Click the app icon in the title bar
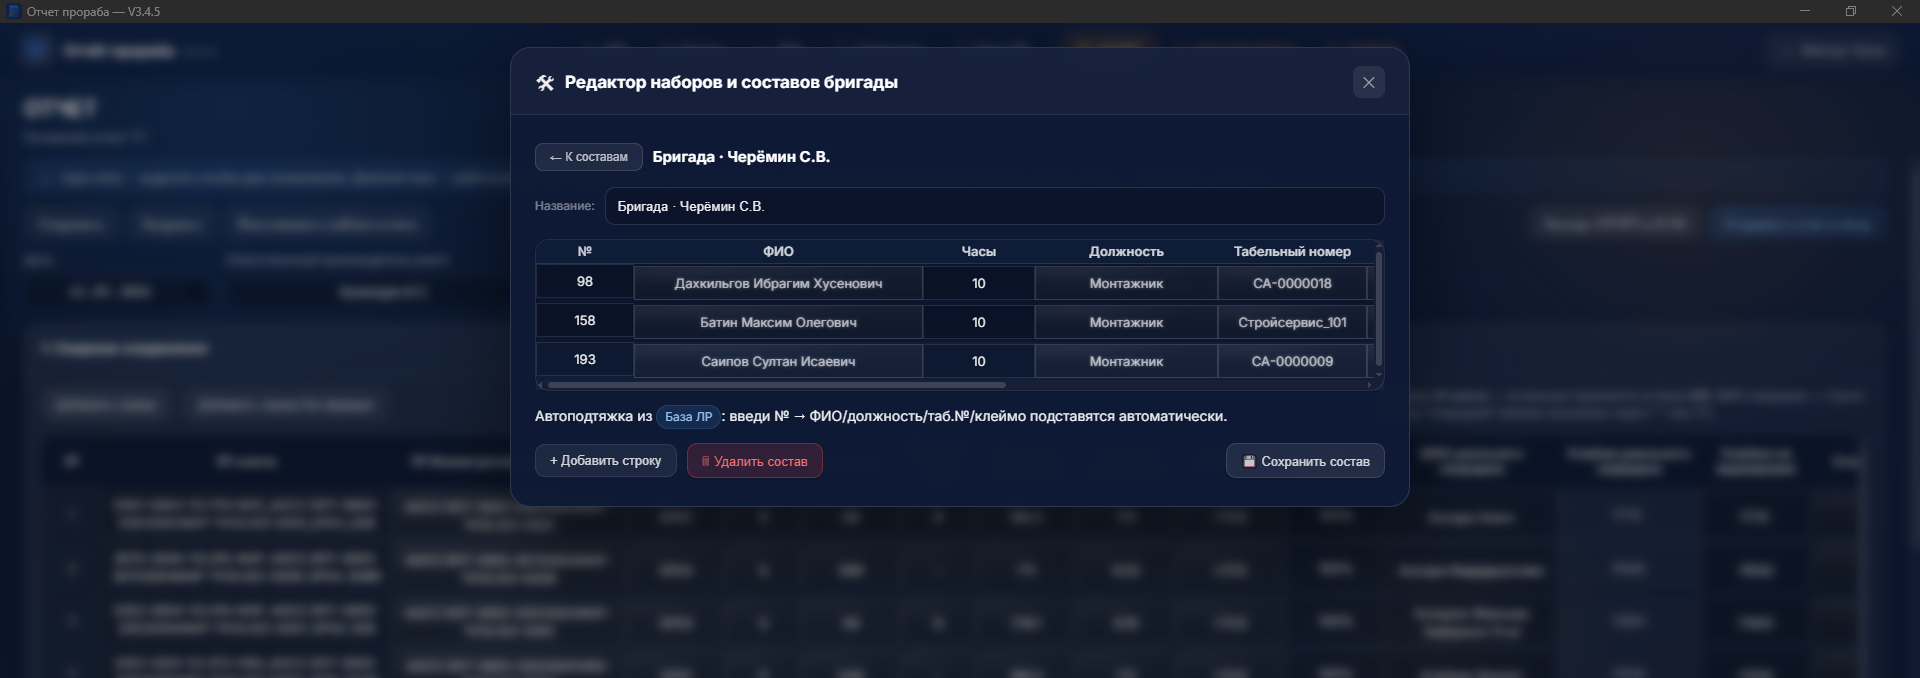This screenshot has width=1920, height=678. tap(14, 11)
